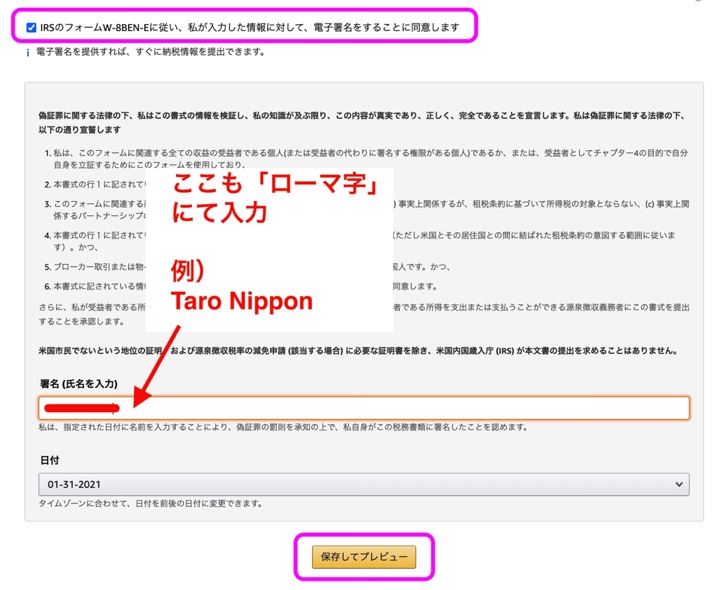Click the red 'Taro Nippon' example text

241,301
